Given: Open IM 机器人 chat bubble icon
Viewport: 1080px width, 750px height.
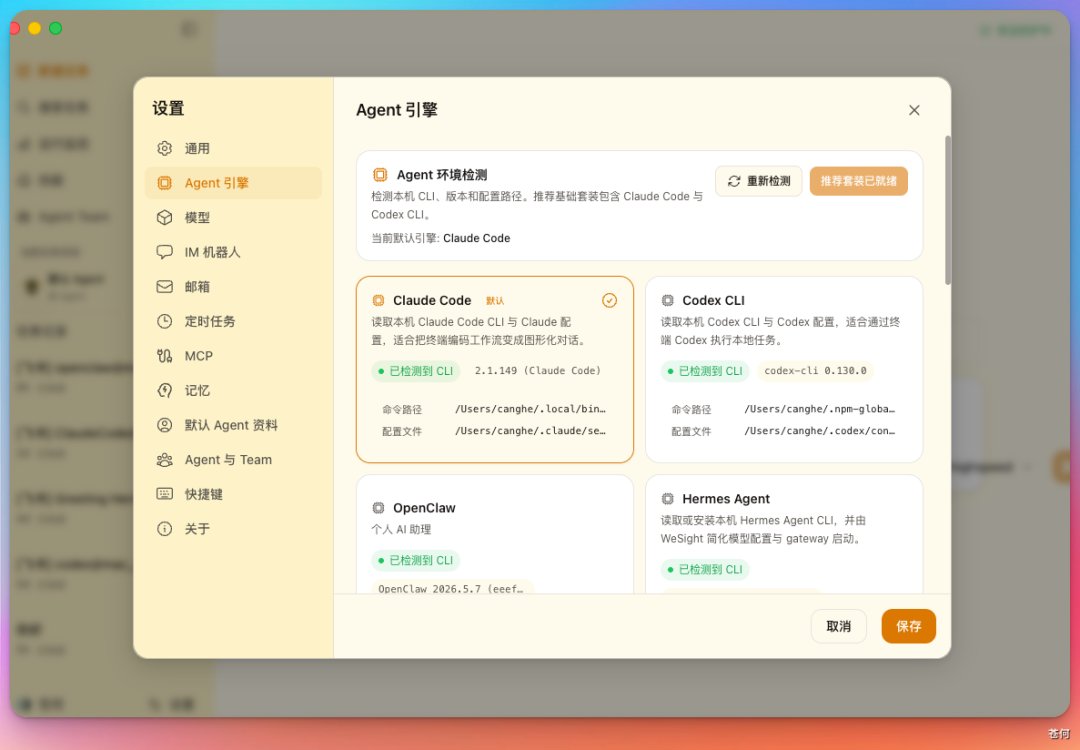Looking at the screenshot, I should pos(164,251).
